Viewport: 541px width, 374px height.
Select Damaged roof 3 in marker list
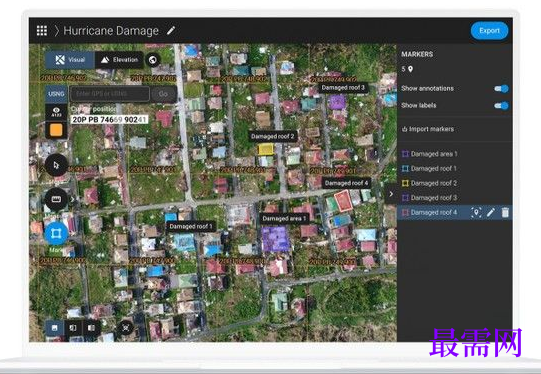click(x=454, y=198)
